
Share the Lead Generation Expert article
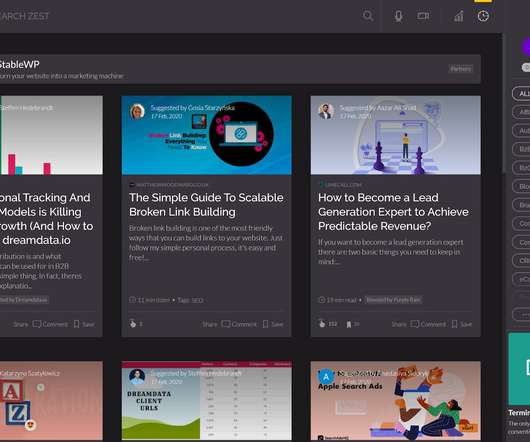pyautogui.click(x=399, y=324)
